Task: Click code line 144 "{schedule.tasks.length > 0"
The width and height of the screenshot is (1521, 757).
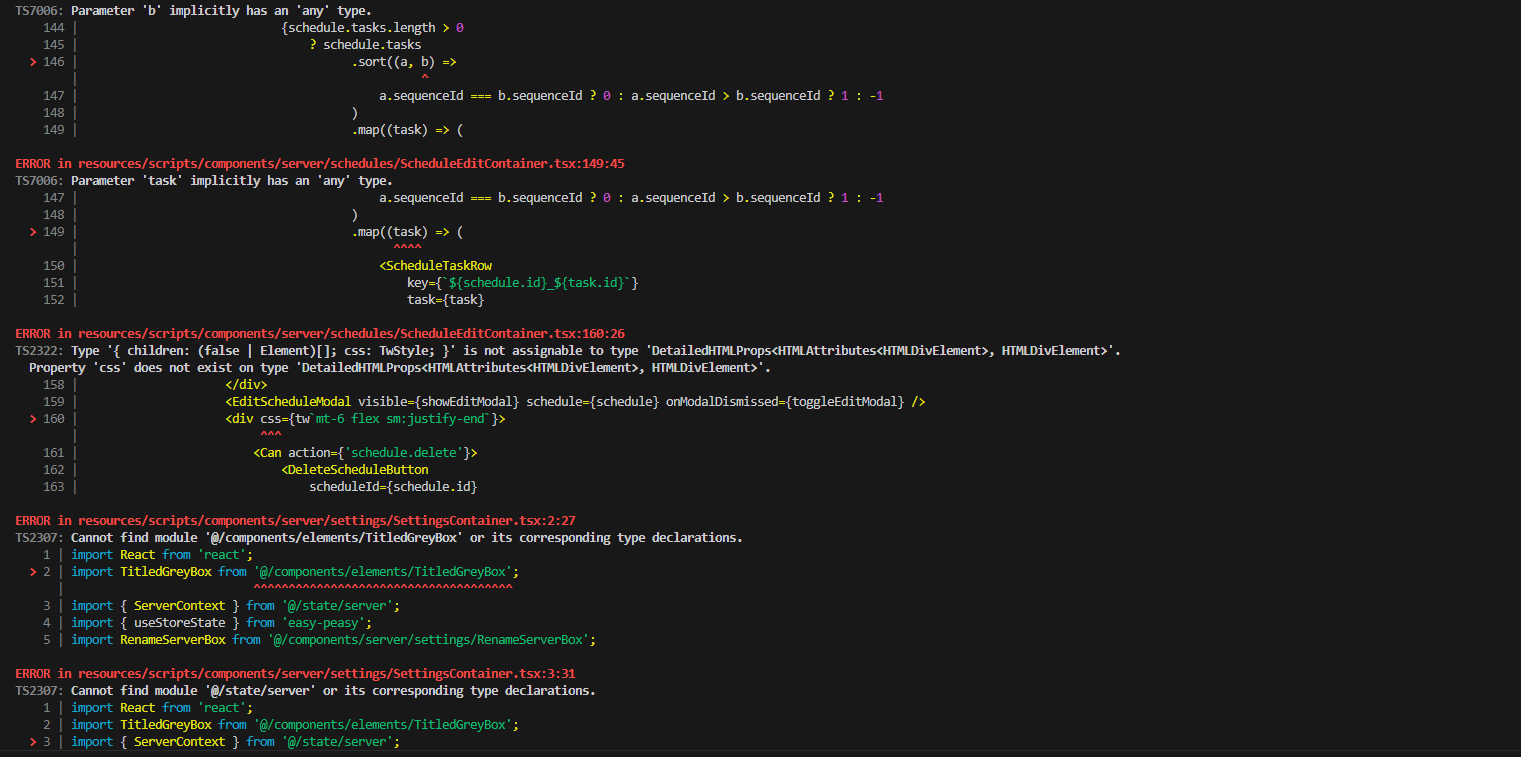Action: (x=372, y=28)
